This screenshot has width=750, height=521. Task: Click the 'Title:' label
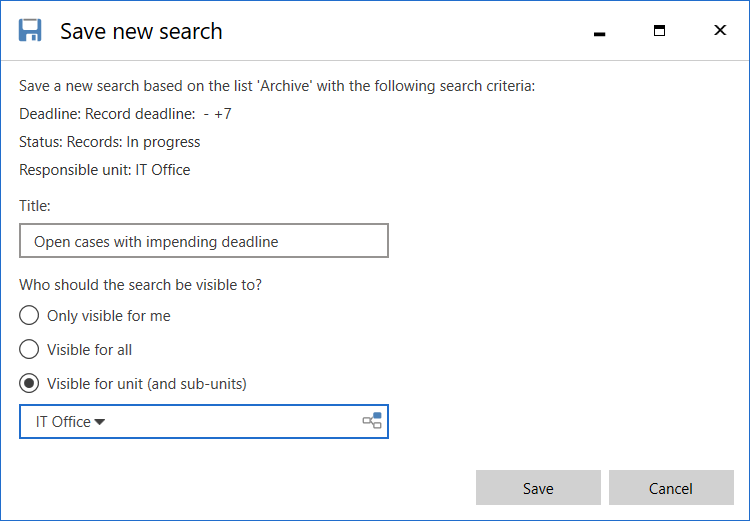(35, 206)
